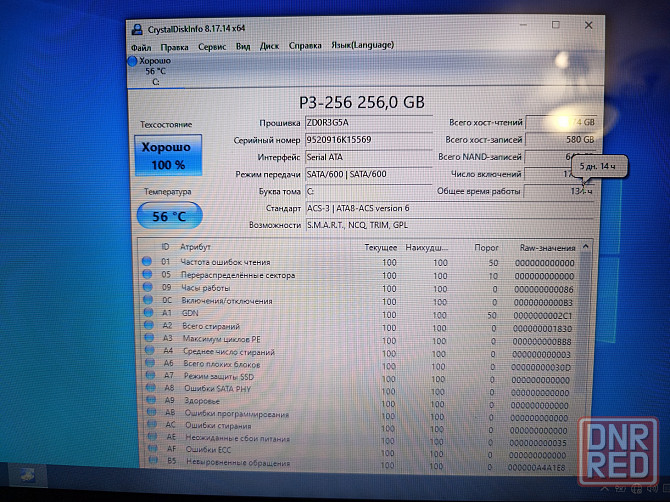Click status icon of row AC Ошибки стирания
670x502 pixels.
(152, 424)
